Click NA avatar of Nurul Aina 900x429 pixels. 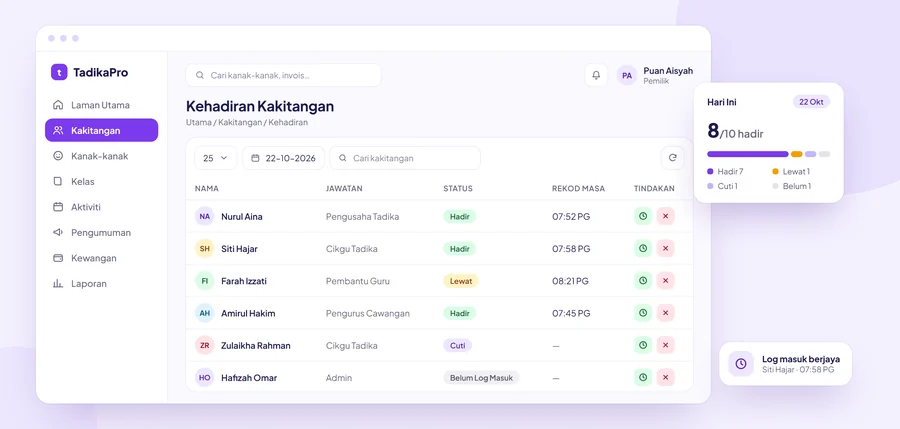coord(204,217)
